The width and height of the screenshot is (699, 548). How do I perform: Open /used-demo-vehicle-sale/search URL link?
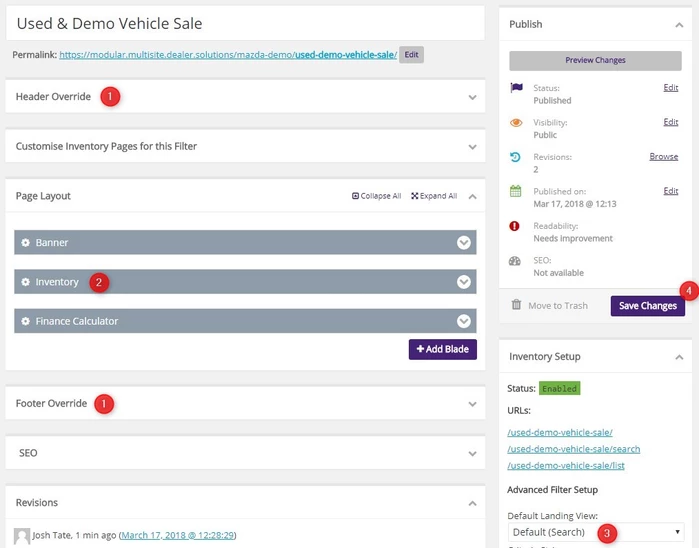pyautogui.click(x=574, y=449)
